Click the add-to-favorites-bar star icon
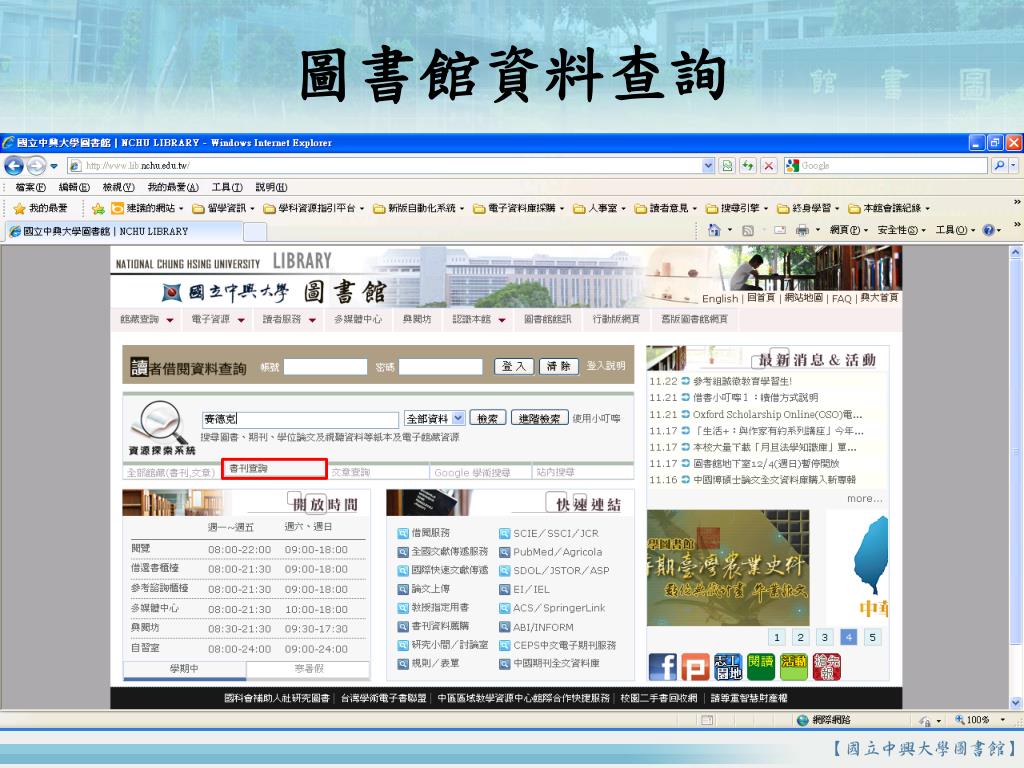Screen dimensions: 1024x768 [x=98, y=208]
